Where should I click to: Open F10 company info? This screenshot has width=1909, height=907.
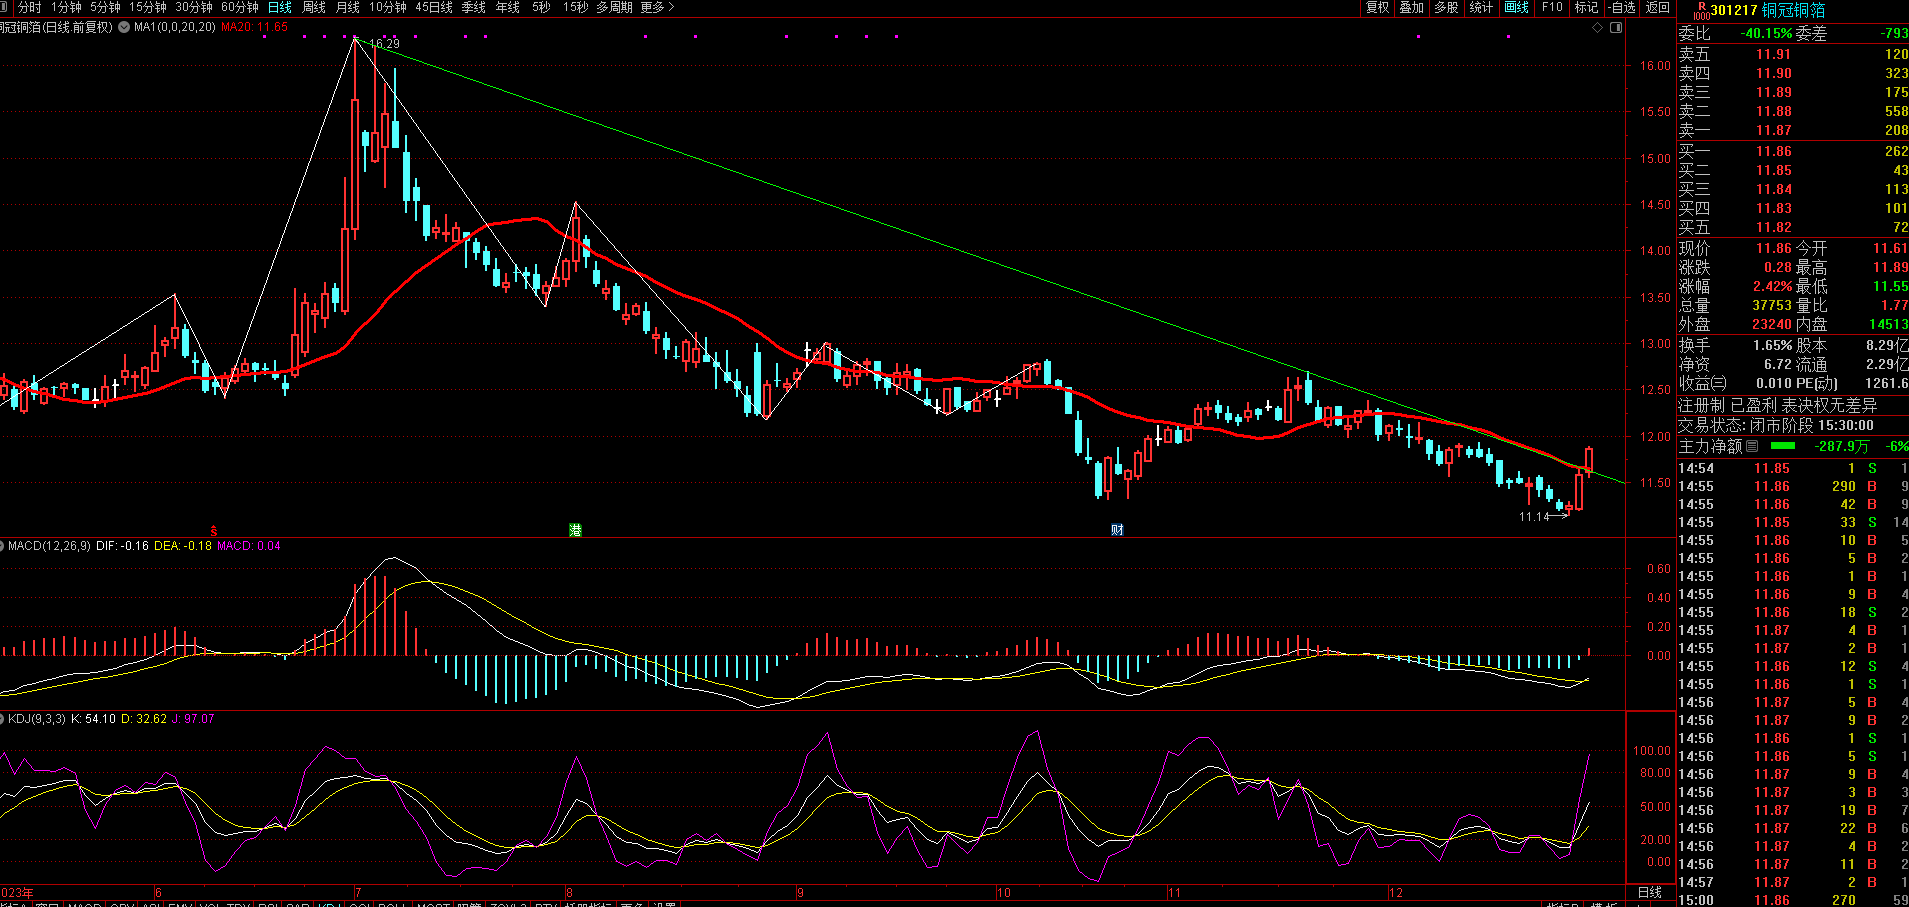(x=1552, y=7)
